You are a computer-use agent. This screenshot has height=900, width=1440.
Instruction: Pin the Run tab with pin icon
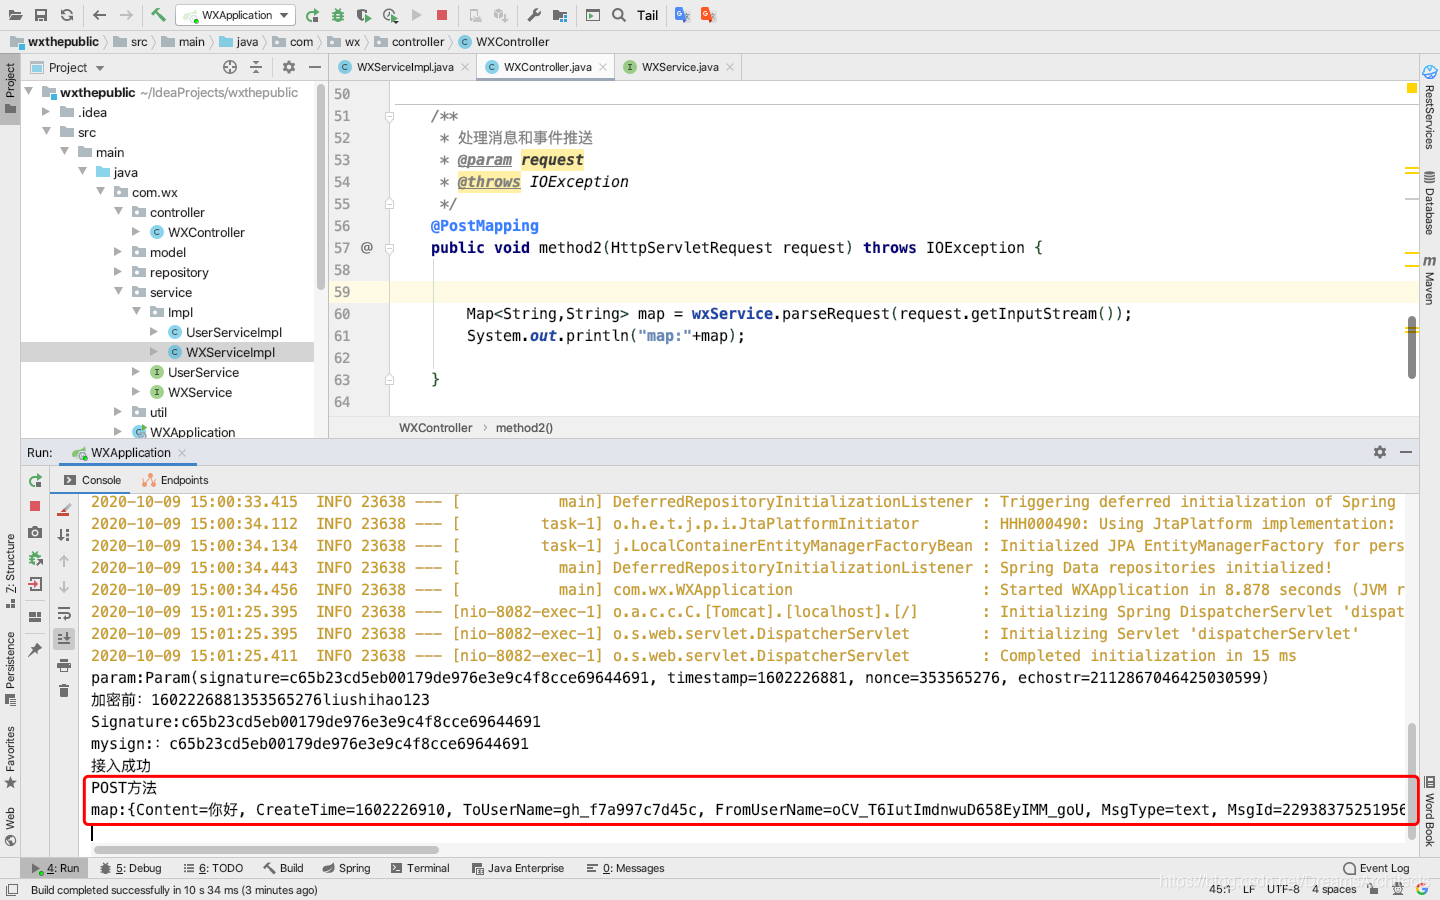coord(35,650)
